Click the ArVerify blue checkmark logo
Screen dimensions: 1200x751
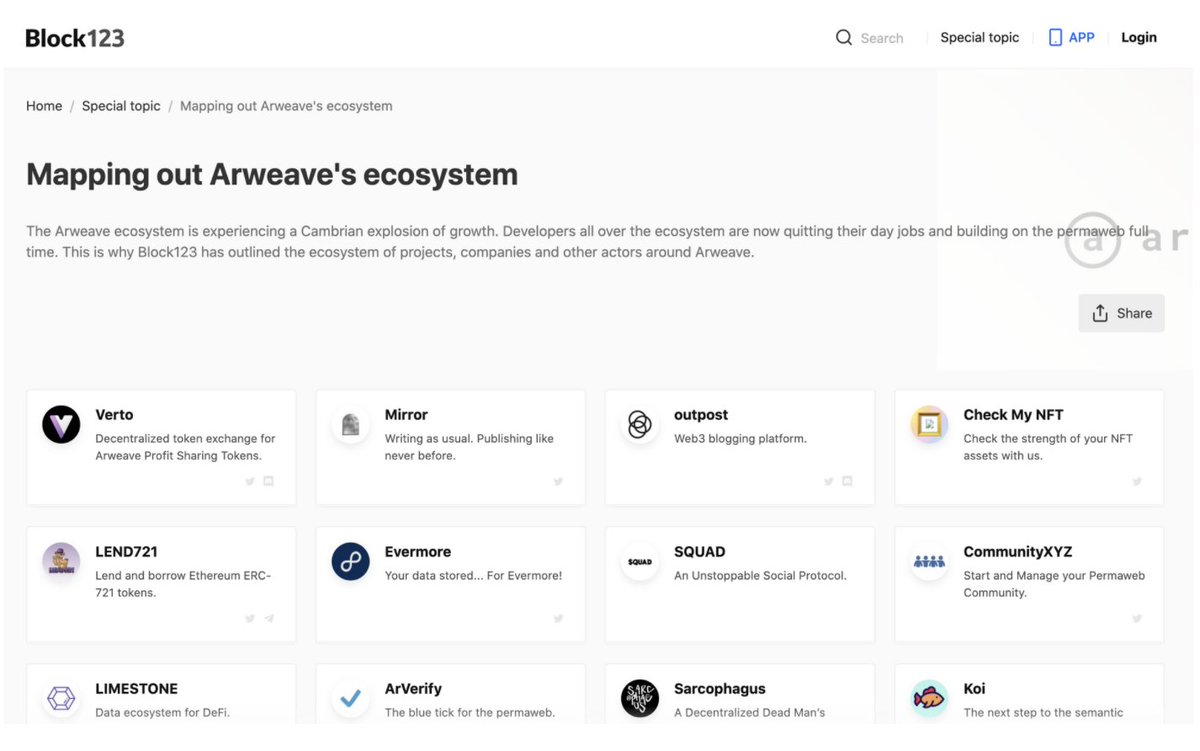(x=350, y=699)
